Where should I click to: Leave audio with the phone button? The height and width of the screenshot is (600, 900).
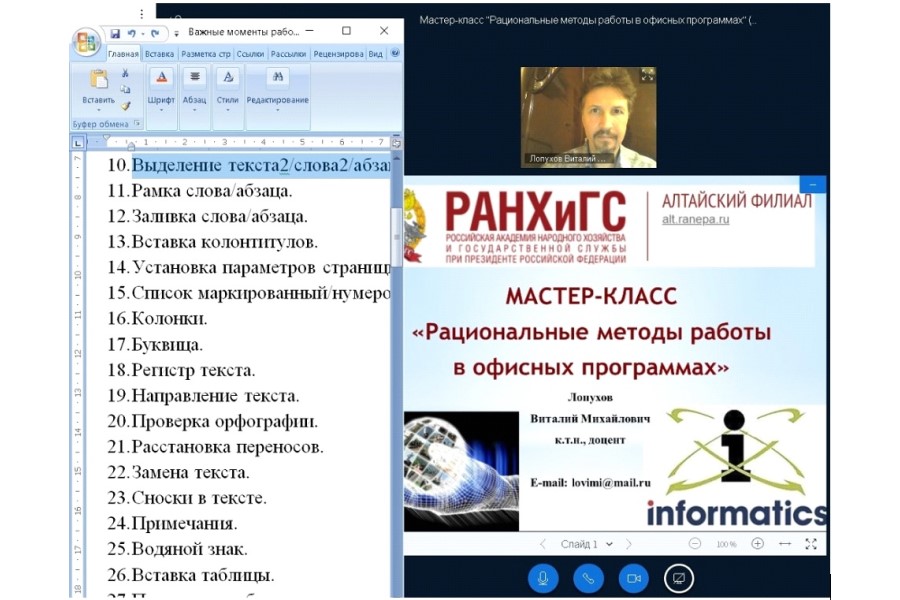588,578
